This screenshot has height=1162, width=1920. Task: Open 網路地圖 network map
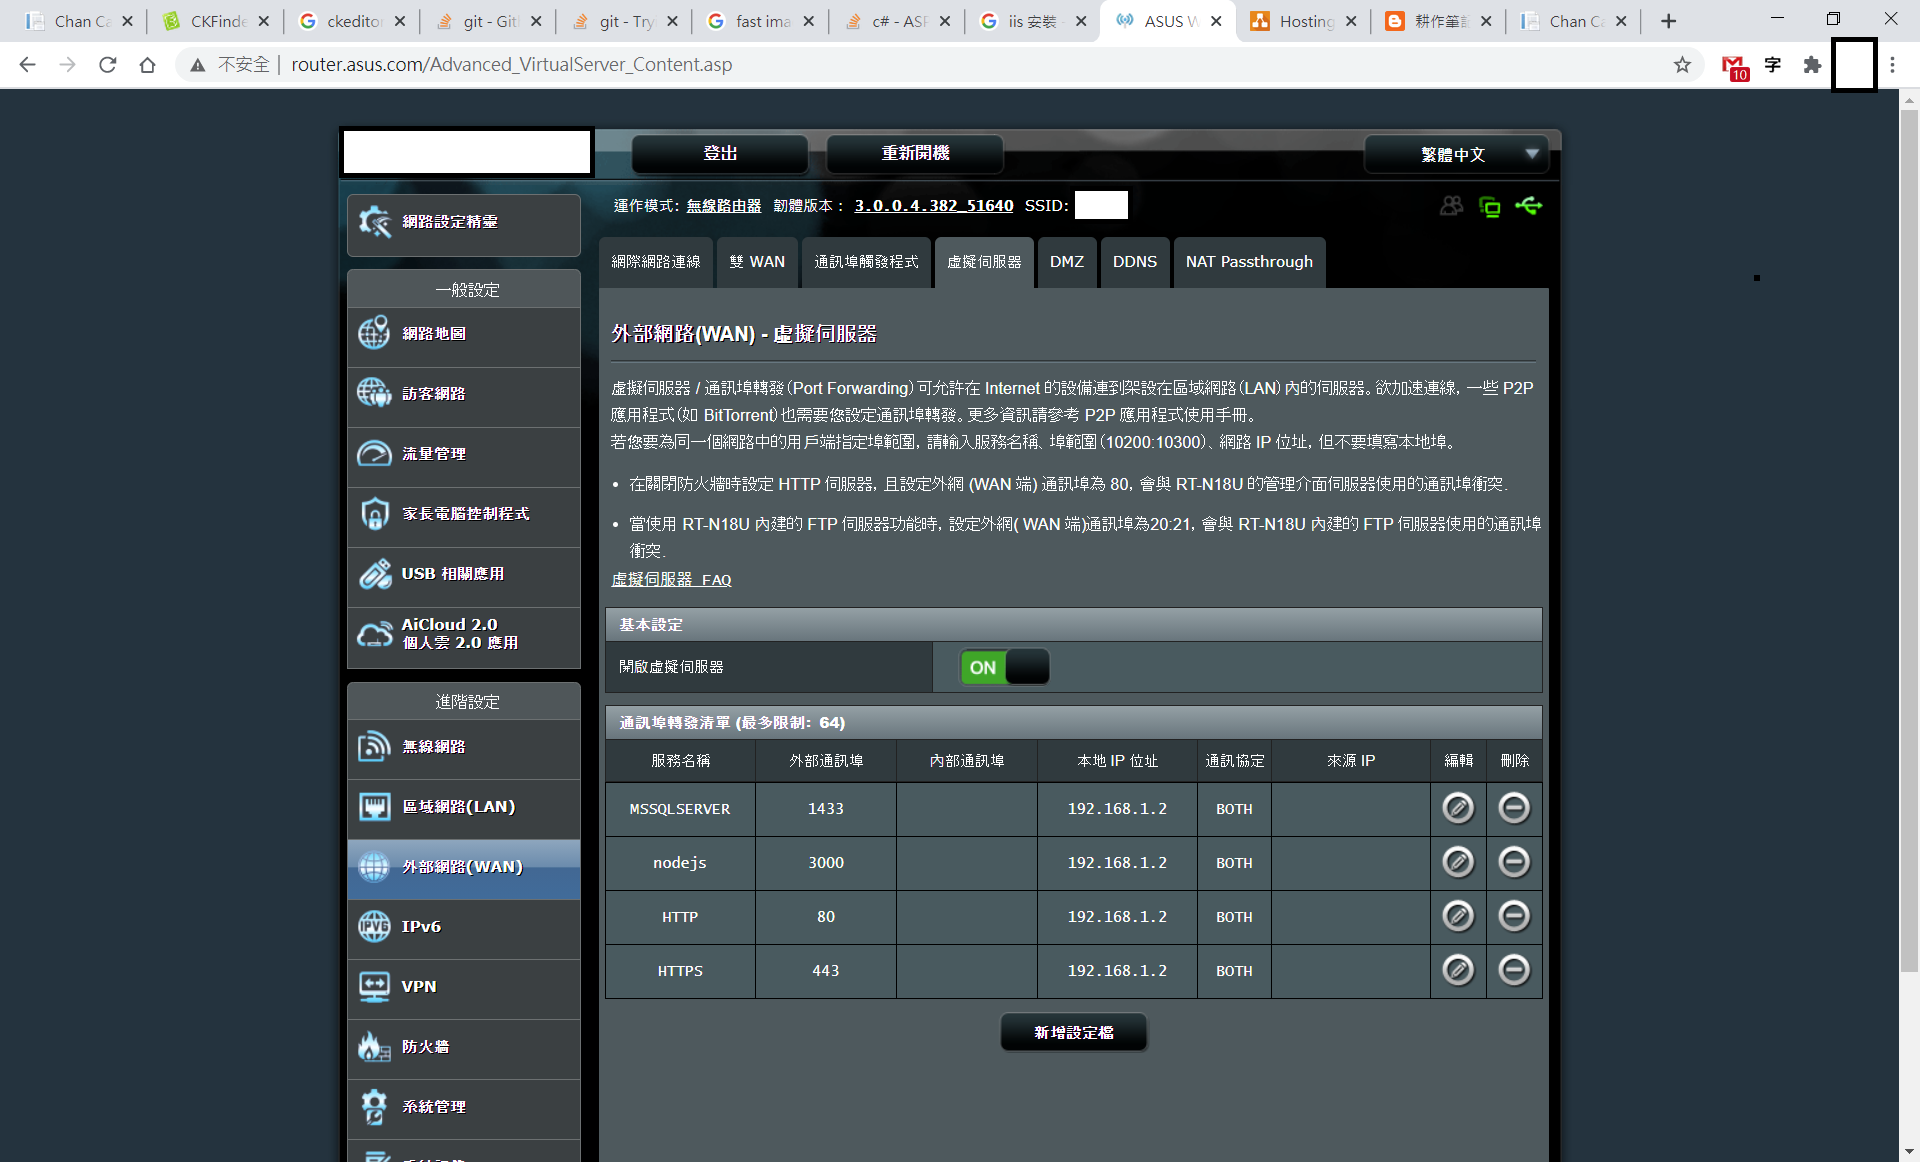(463, 335)
